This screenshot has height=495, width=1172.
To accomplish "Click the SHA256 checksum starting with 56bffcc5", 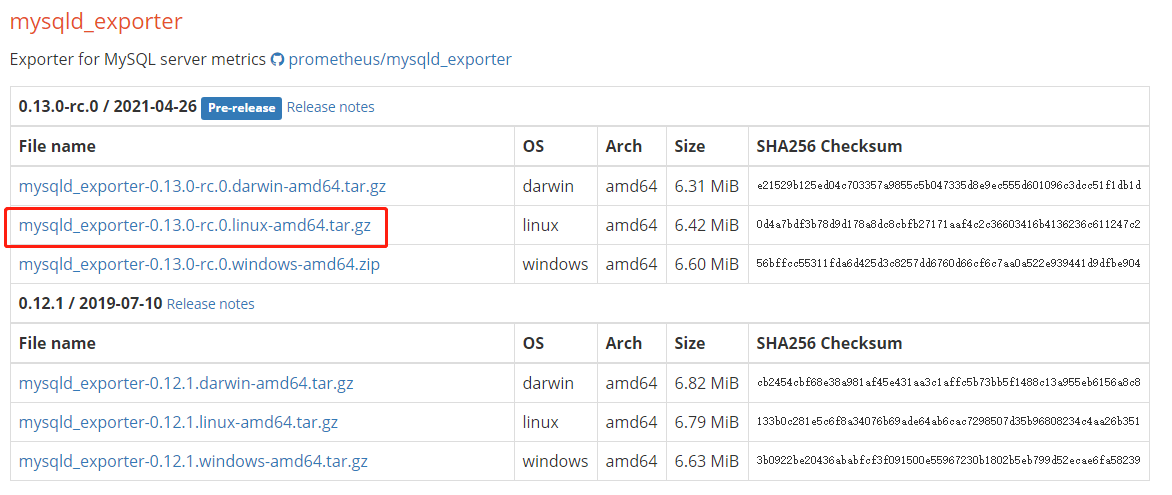I will [949, 264].
